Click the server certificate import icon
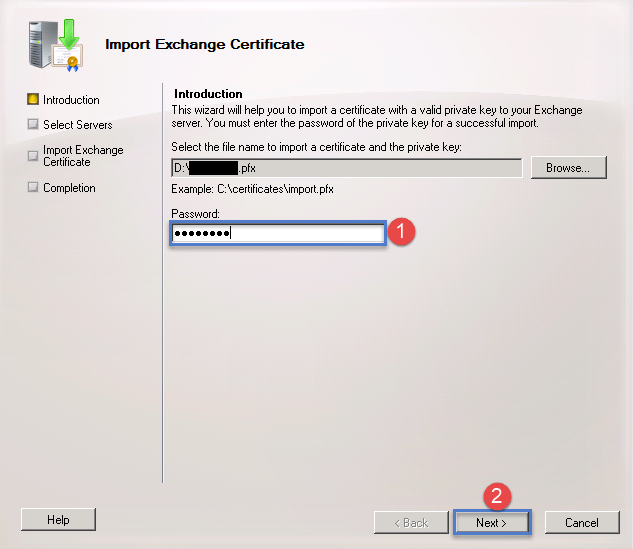 click(56, 45)
